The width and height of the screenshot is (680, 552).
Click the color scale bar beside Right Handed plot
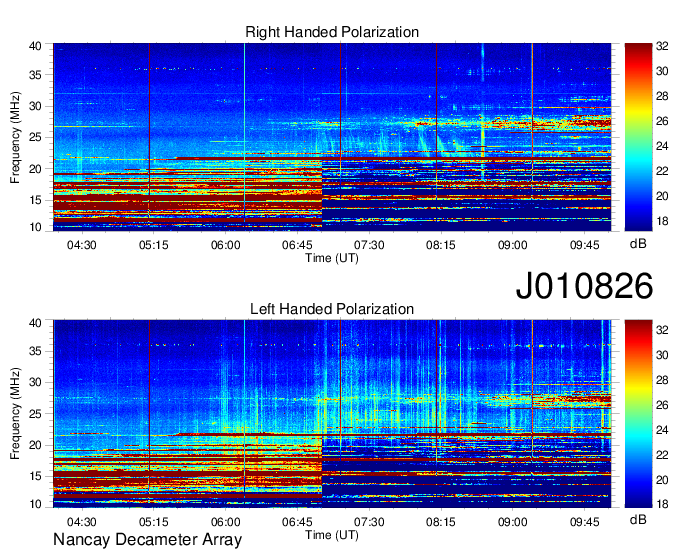pos(638,137)
